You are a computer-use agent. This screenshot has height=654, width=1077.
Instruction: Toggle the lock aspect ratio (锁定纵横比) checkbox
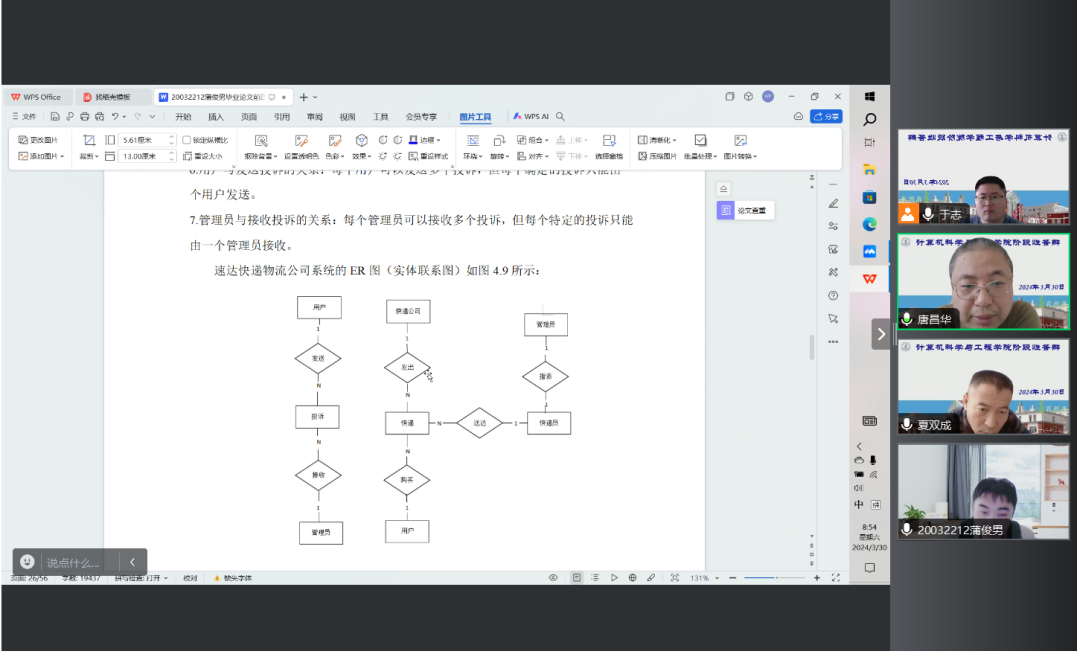point(186,140)
